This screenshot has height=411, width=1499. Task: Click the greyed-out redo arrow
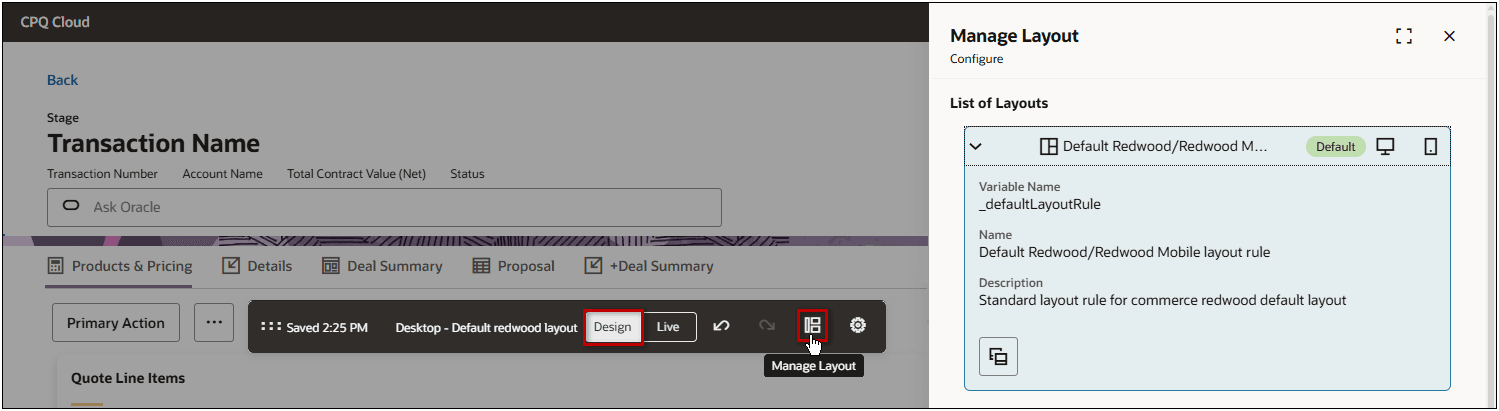coord(767,326)
